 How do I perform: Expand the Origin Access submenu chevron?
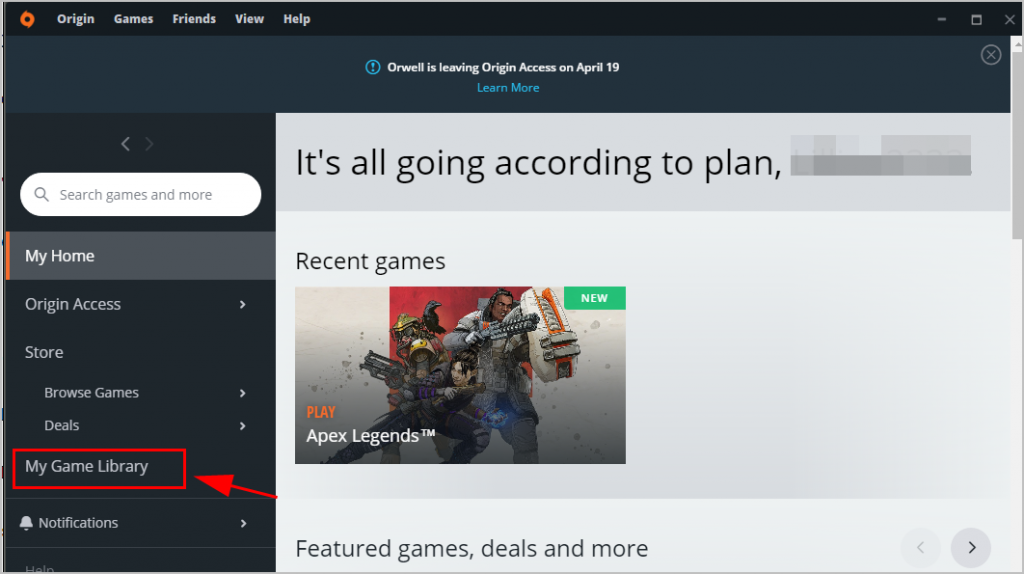pyautogui.click(x=243, y=305)
